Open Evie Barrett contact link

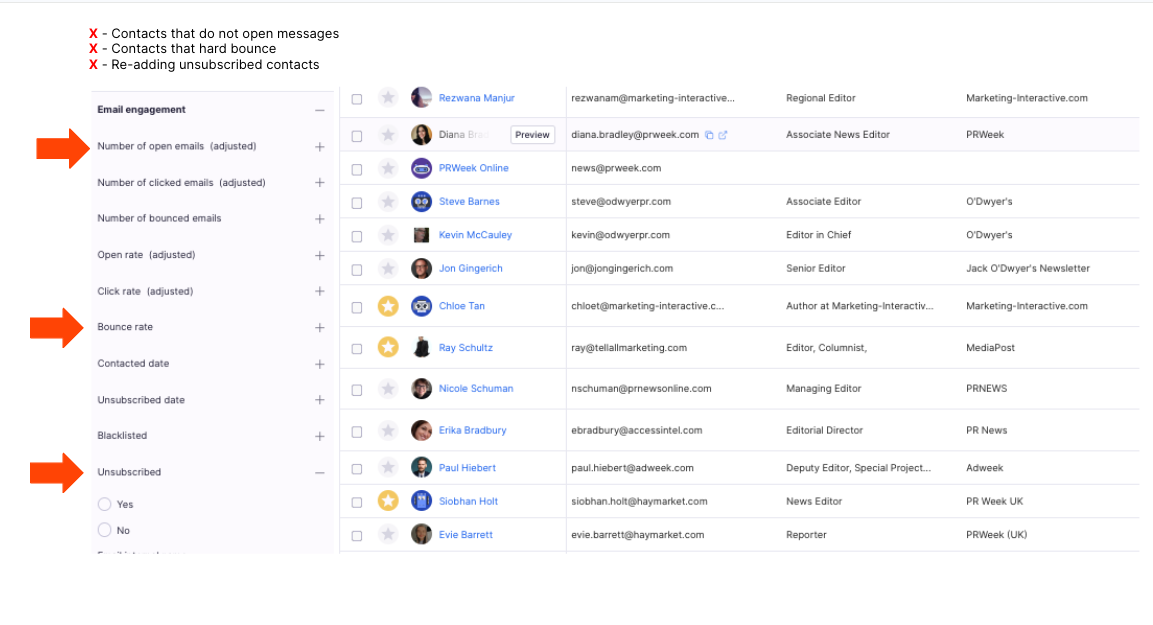point(465,535)
